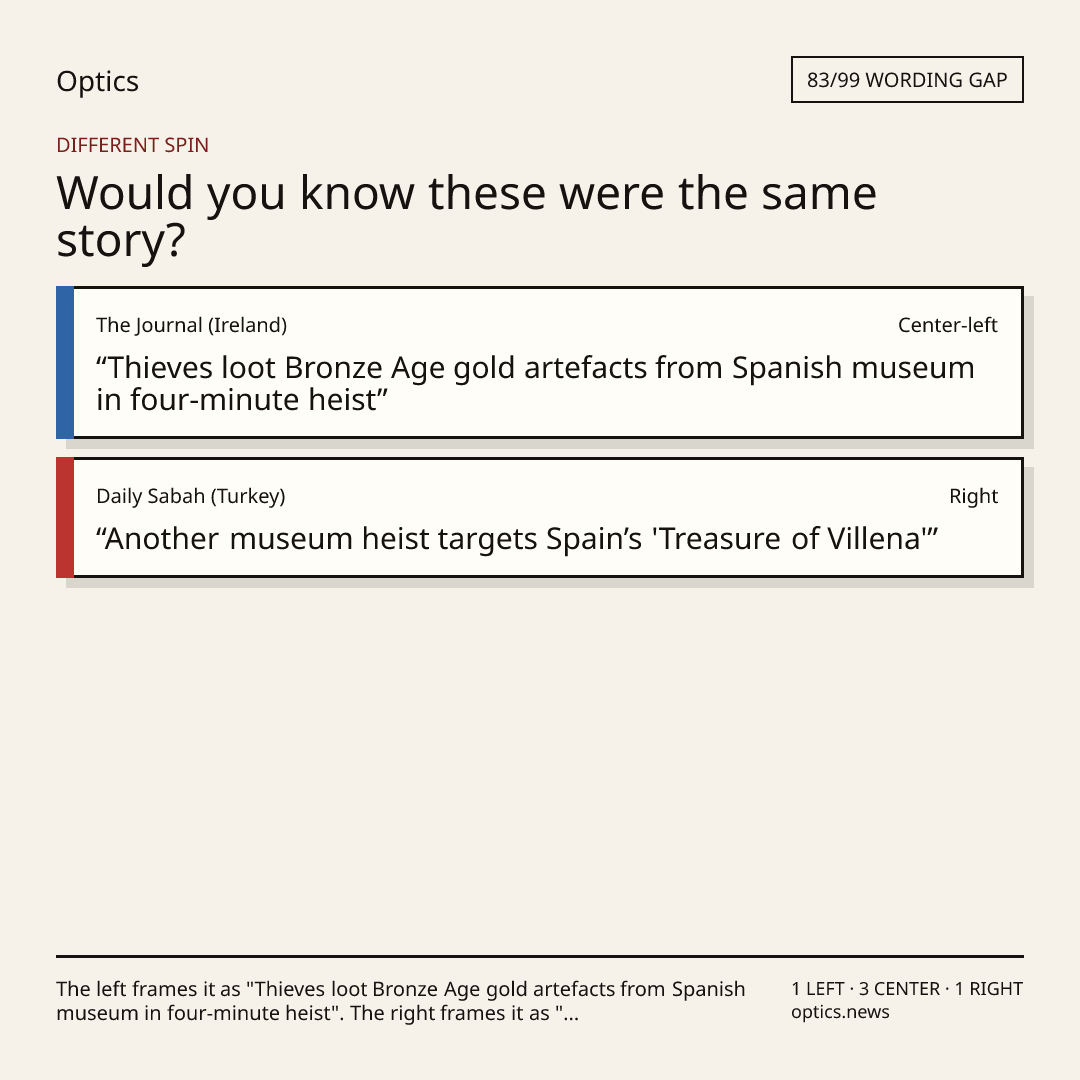Image resolution: width=1080 pixels, height=1080 pixels.
Task: Click the Optics logo text
Action: [97, 82]
